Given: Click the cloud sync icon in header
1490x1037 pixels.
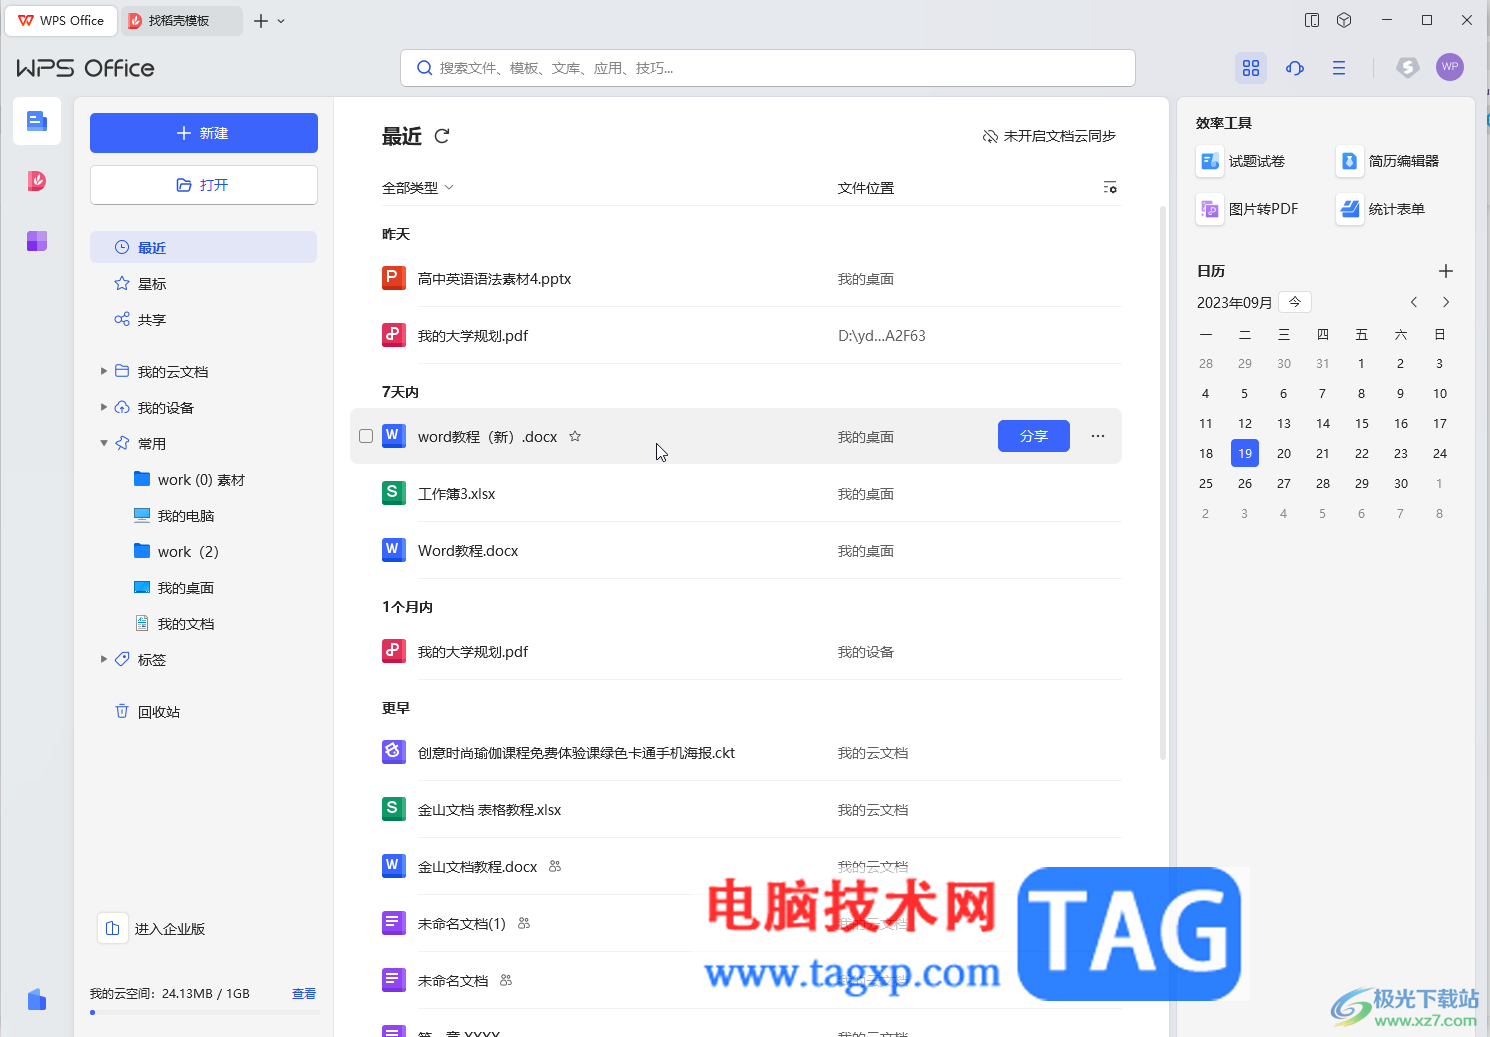Looking at the screenshot, I should [x=1295, y=68].
